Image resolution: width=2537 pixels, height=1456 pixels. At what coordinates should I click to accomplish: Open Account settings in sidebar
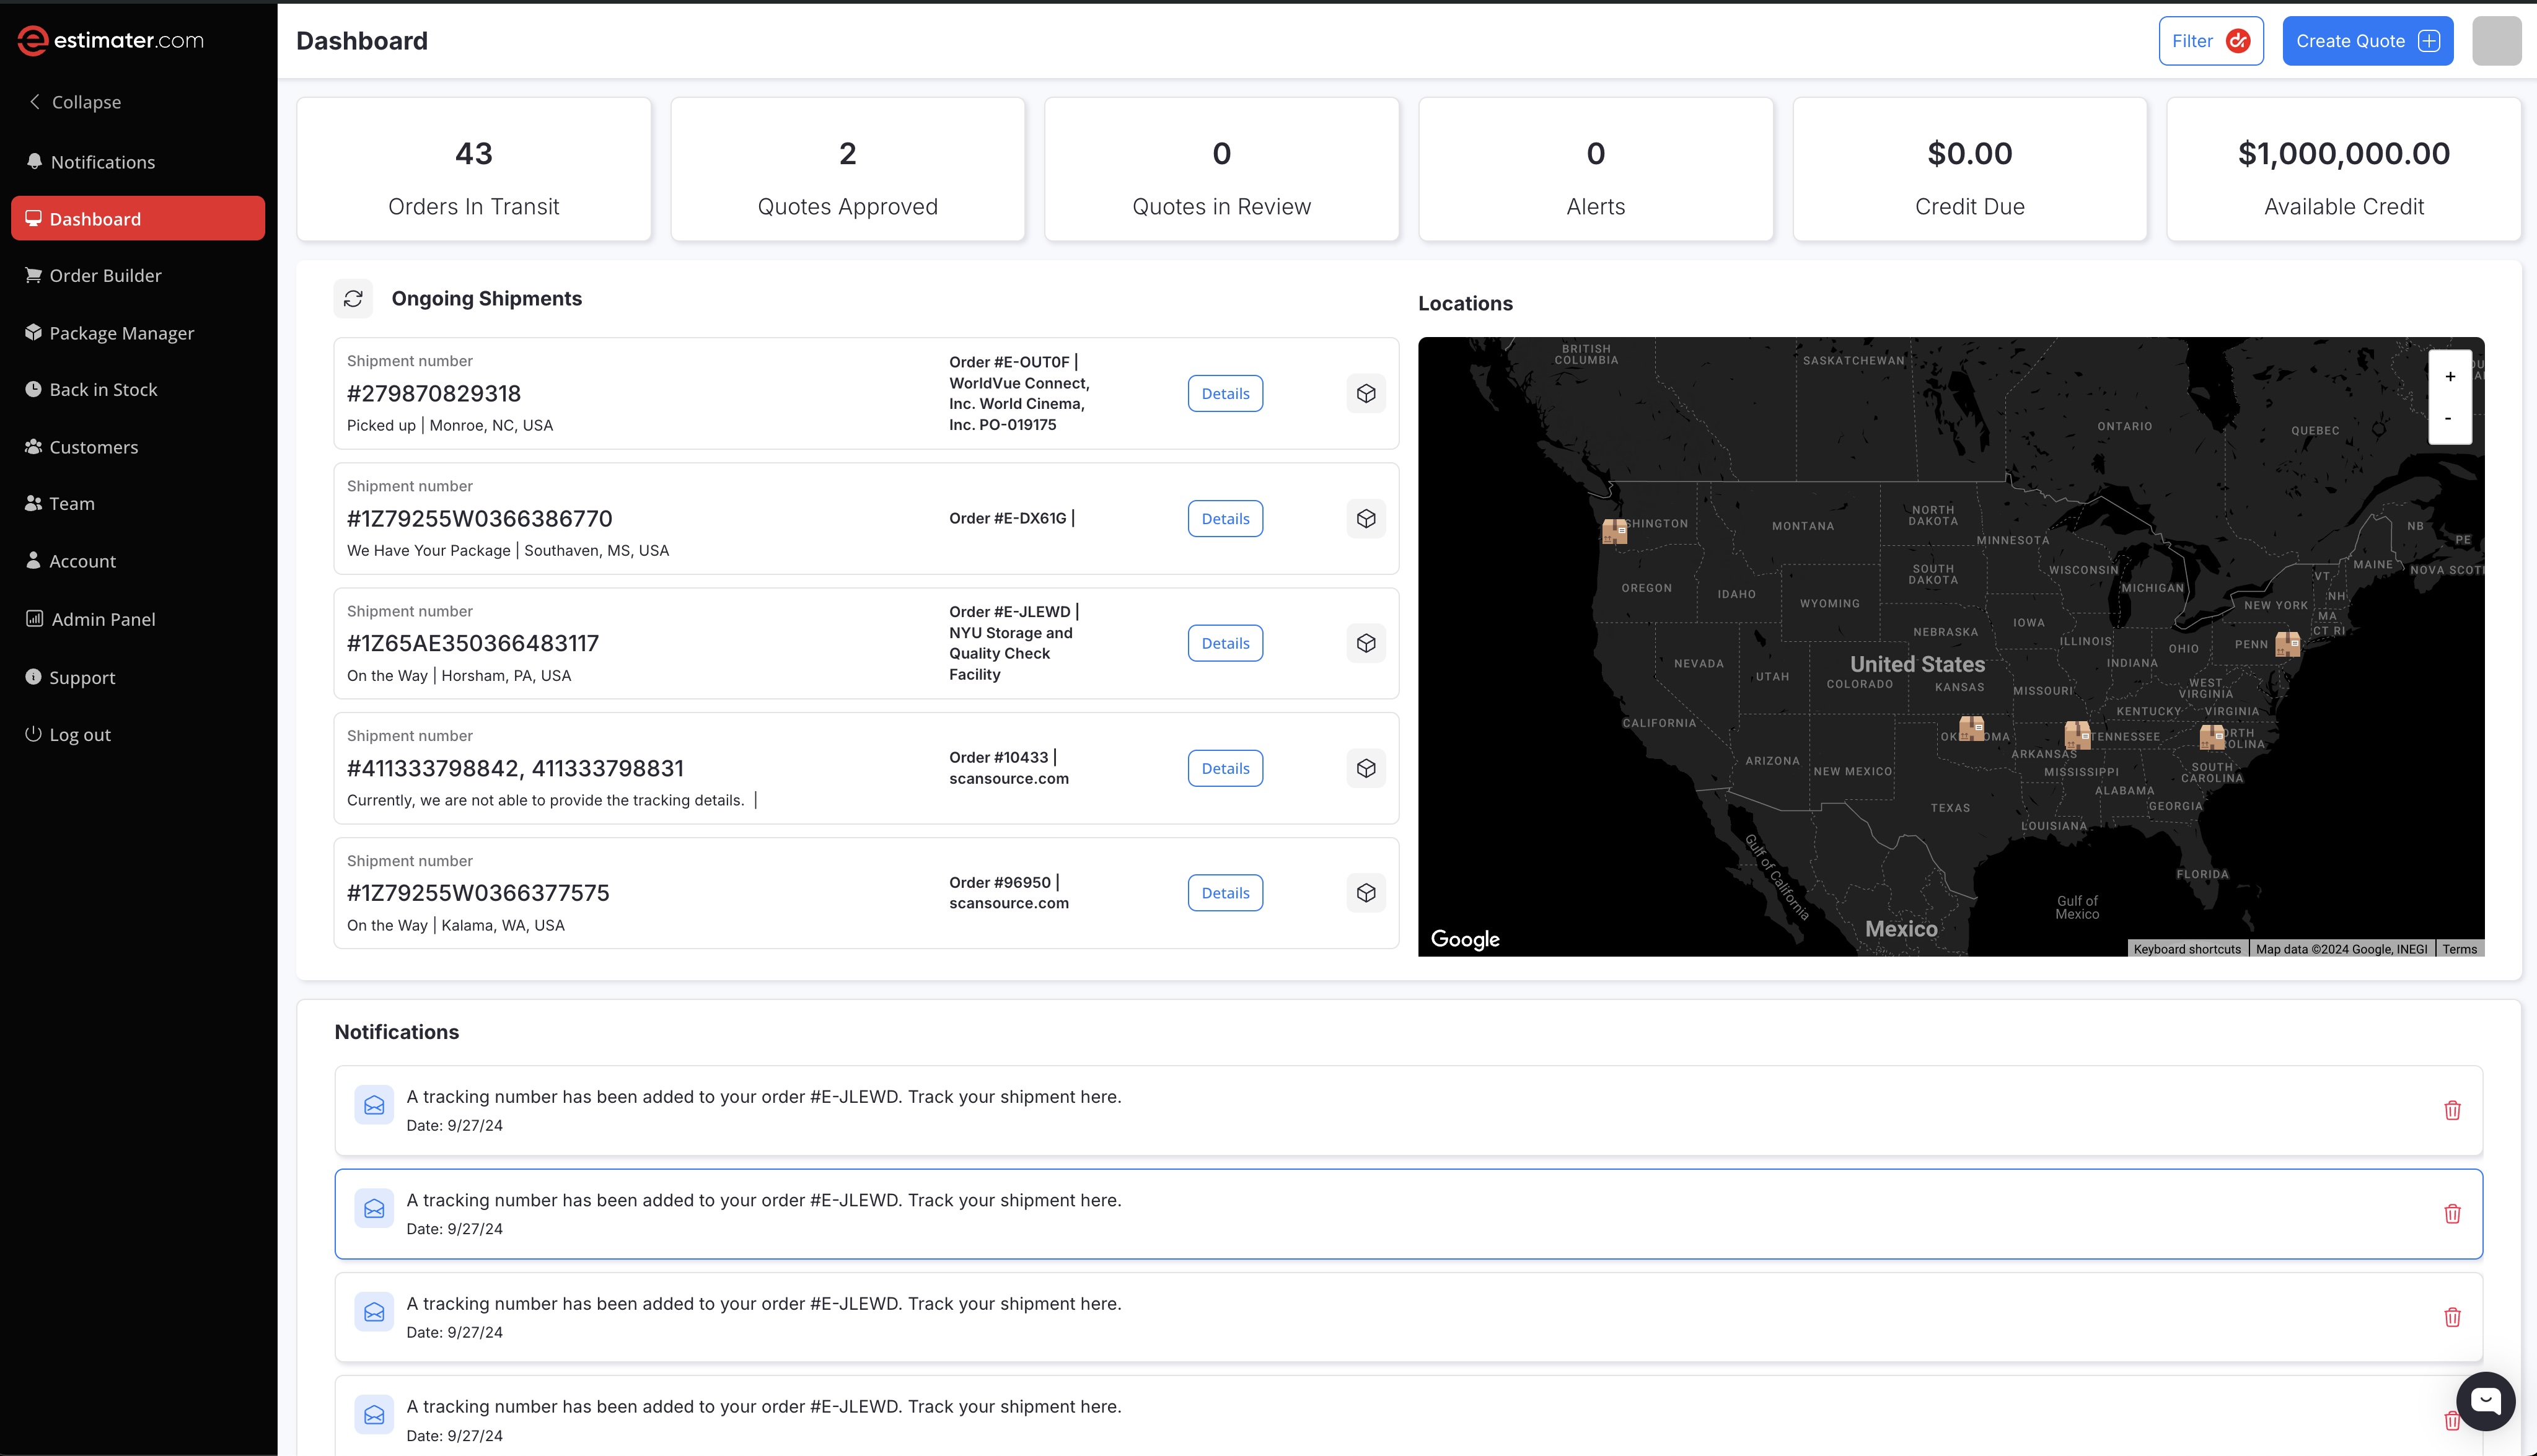click(71, 561)
